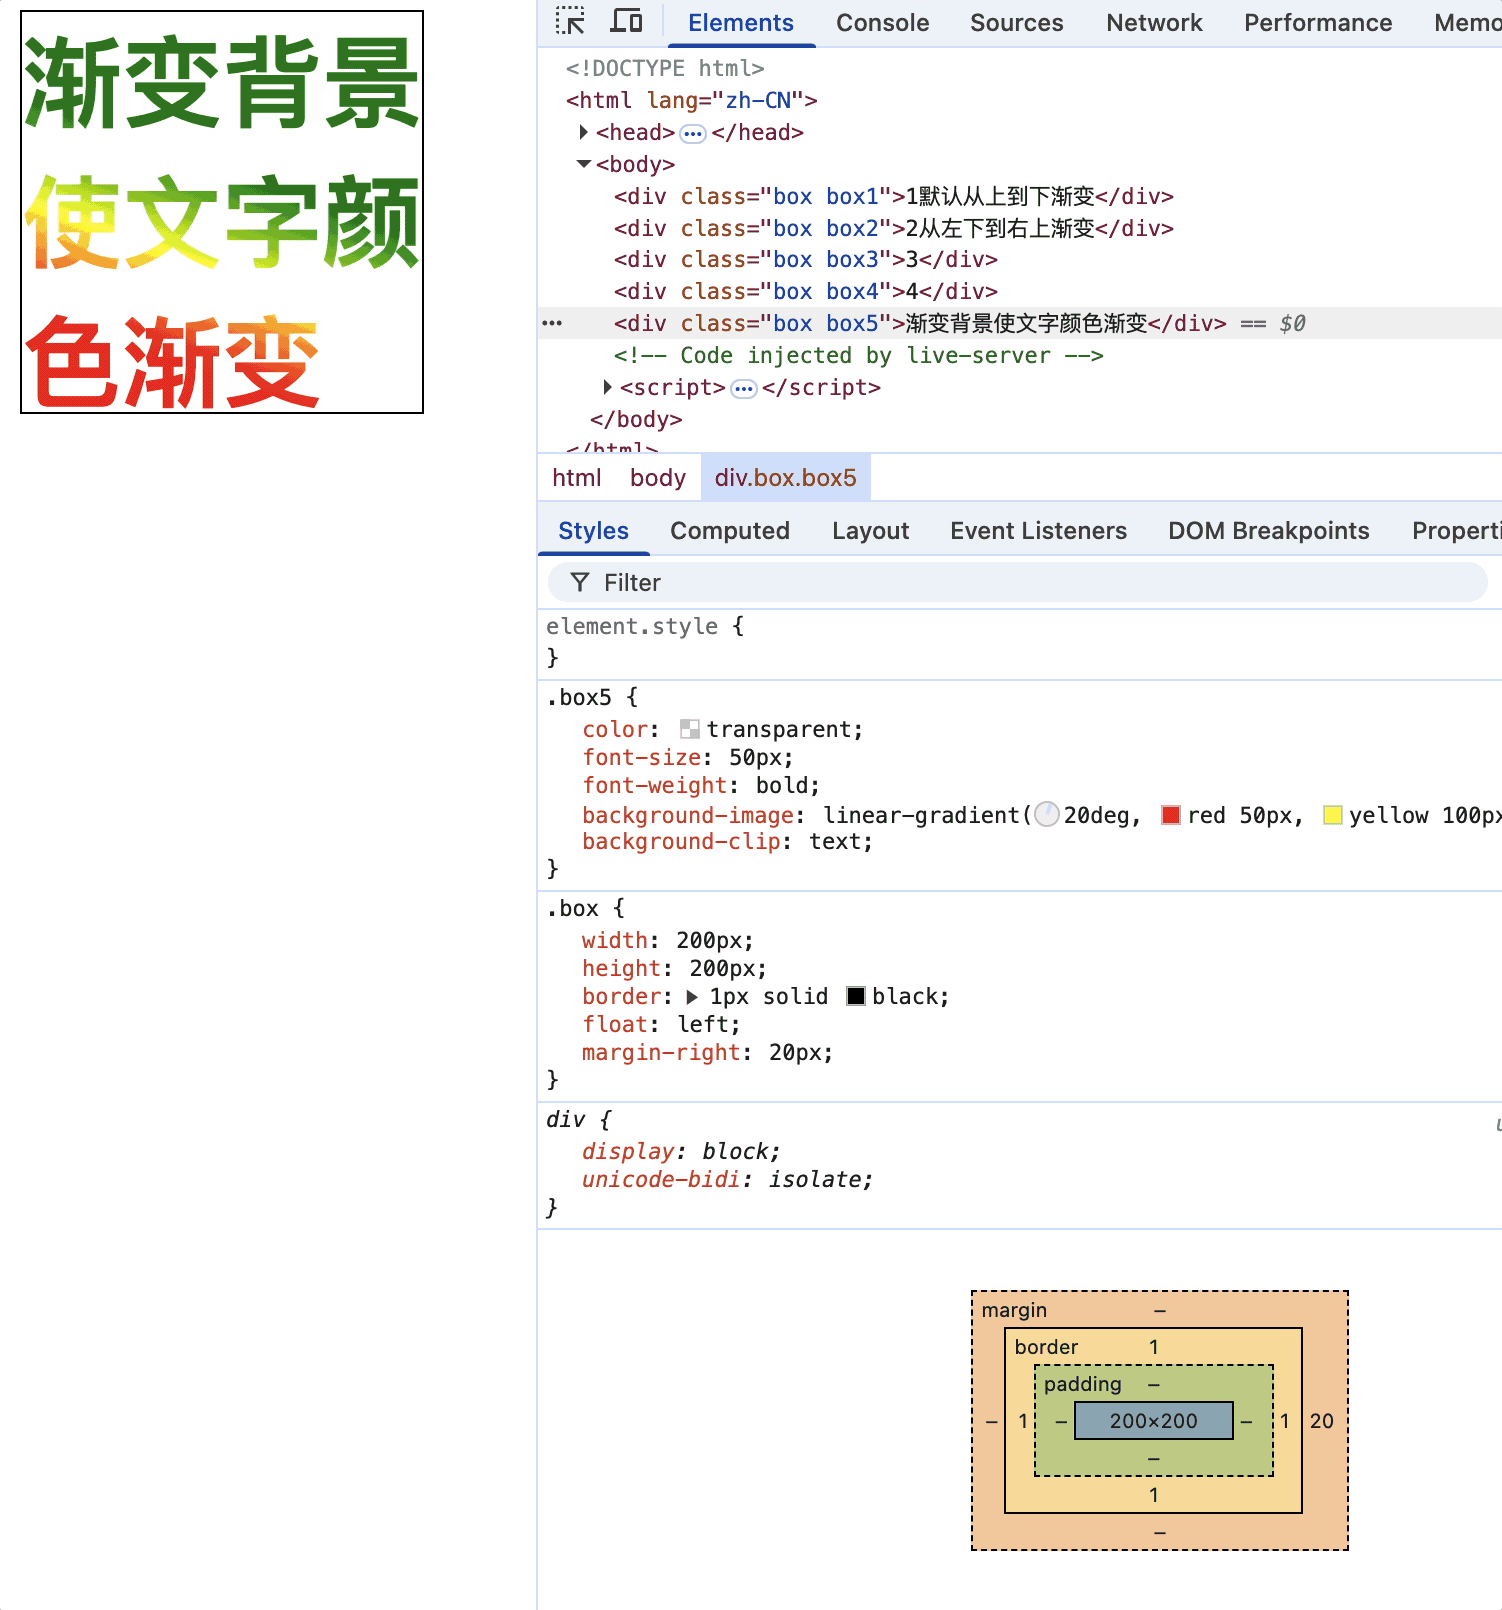The width and height of the screenshot is (1502, 1610).
Task: Activate the inspect element picker icon
Action: [x=570, y=21]
